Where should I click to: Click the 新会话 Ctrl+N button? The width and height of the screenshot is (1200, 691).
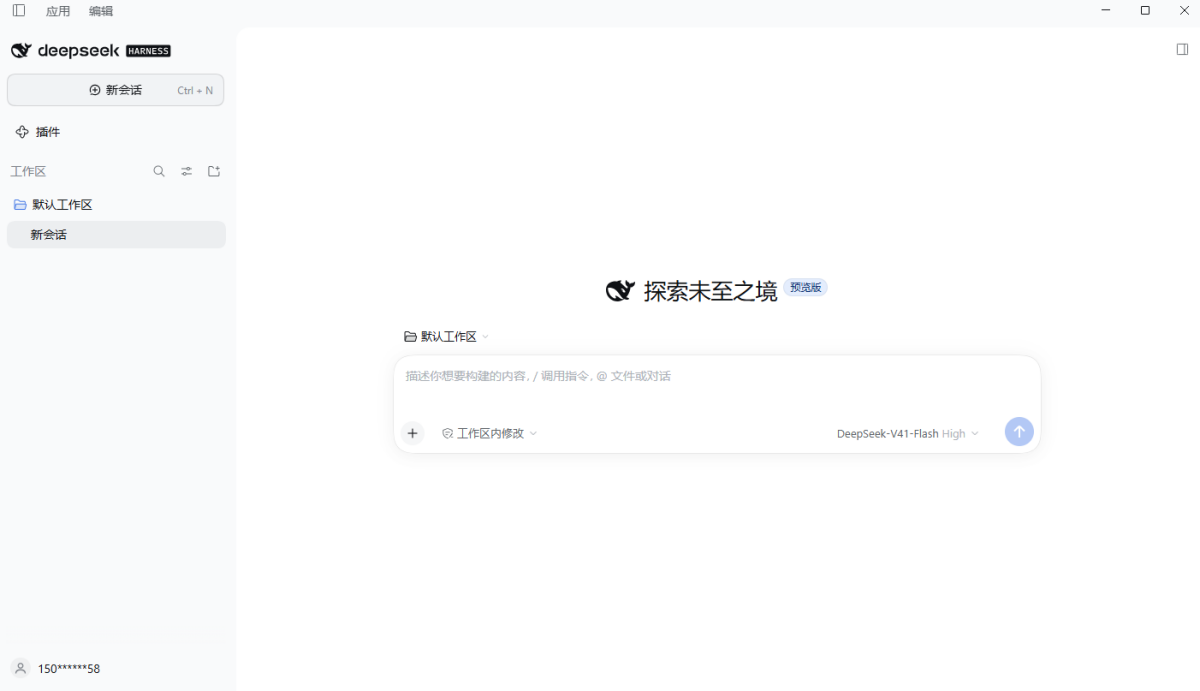115,90
